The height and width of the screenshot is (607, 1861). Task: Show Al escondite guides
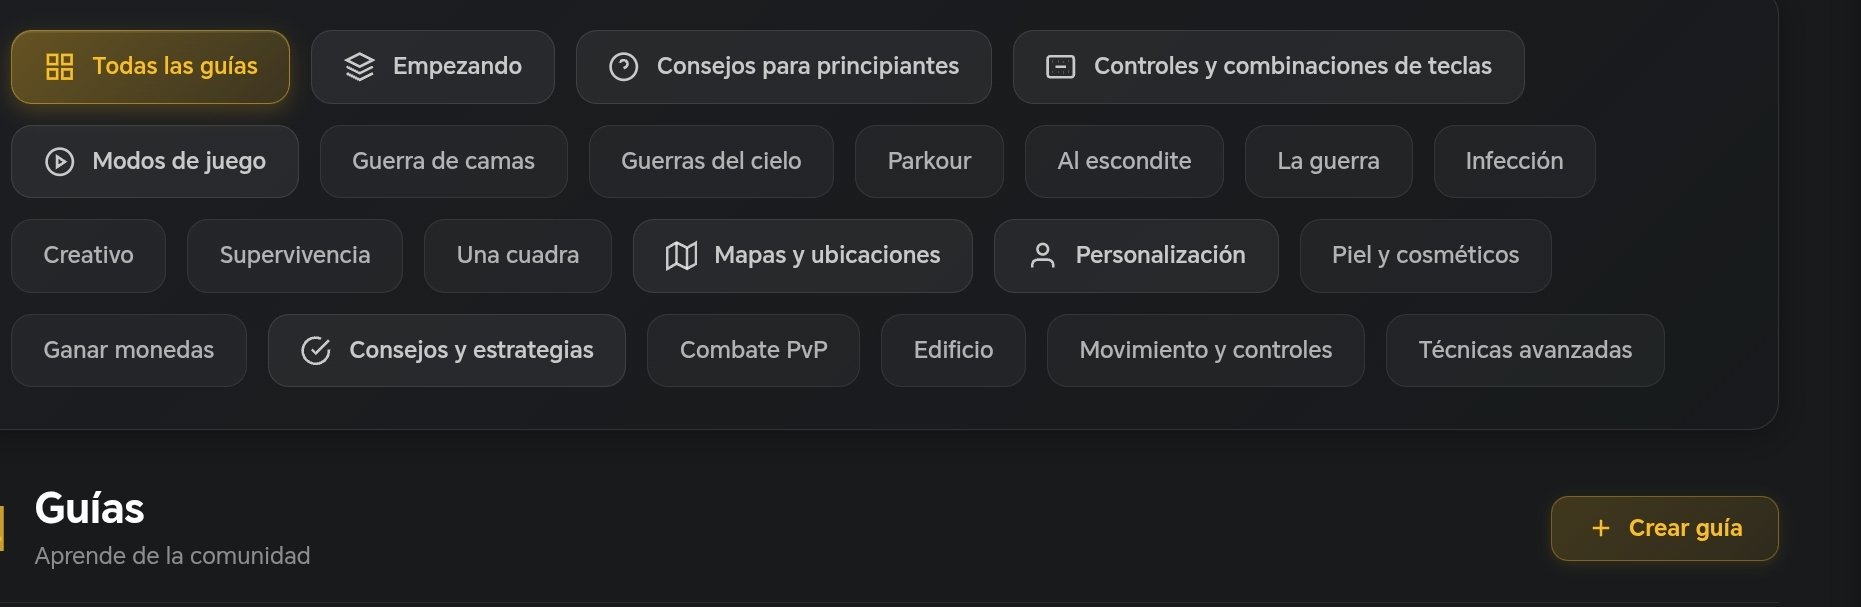1124,161
